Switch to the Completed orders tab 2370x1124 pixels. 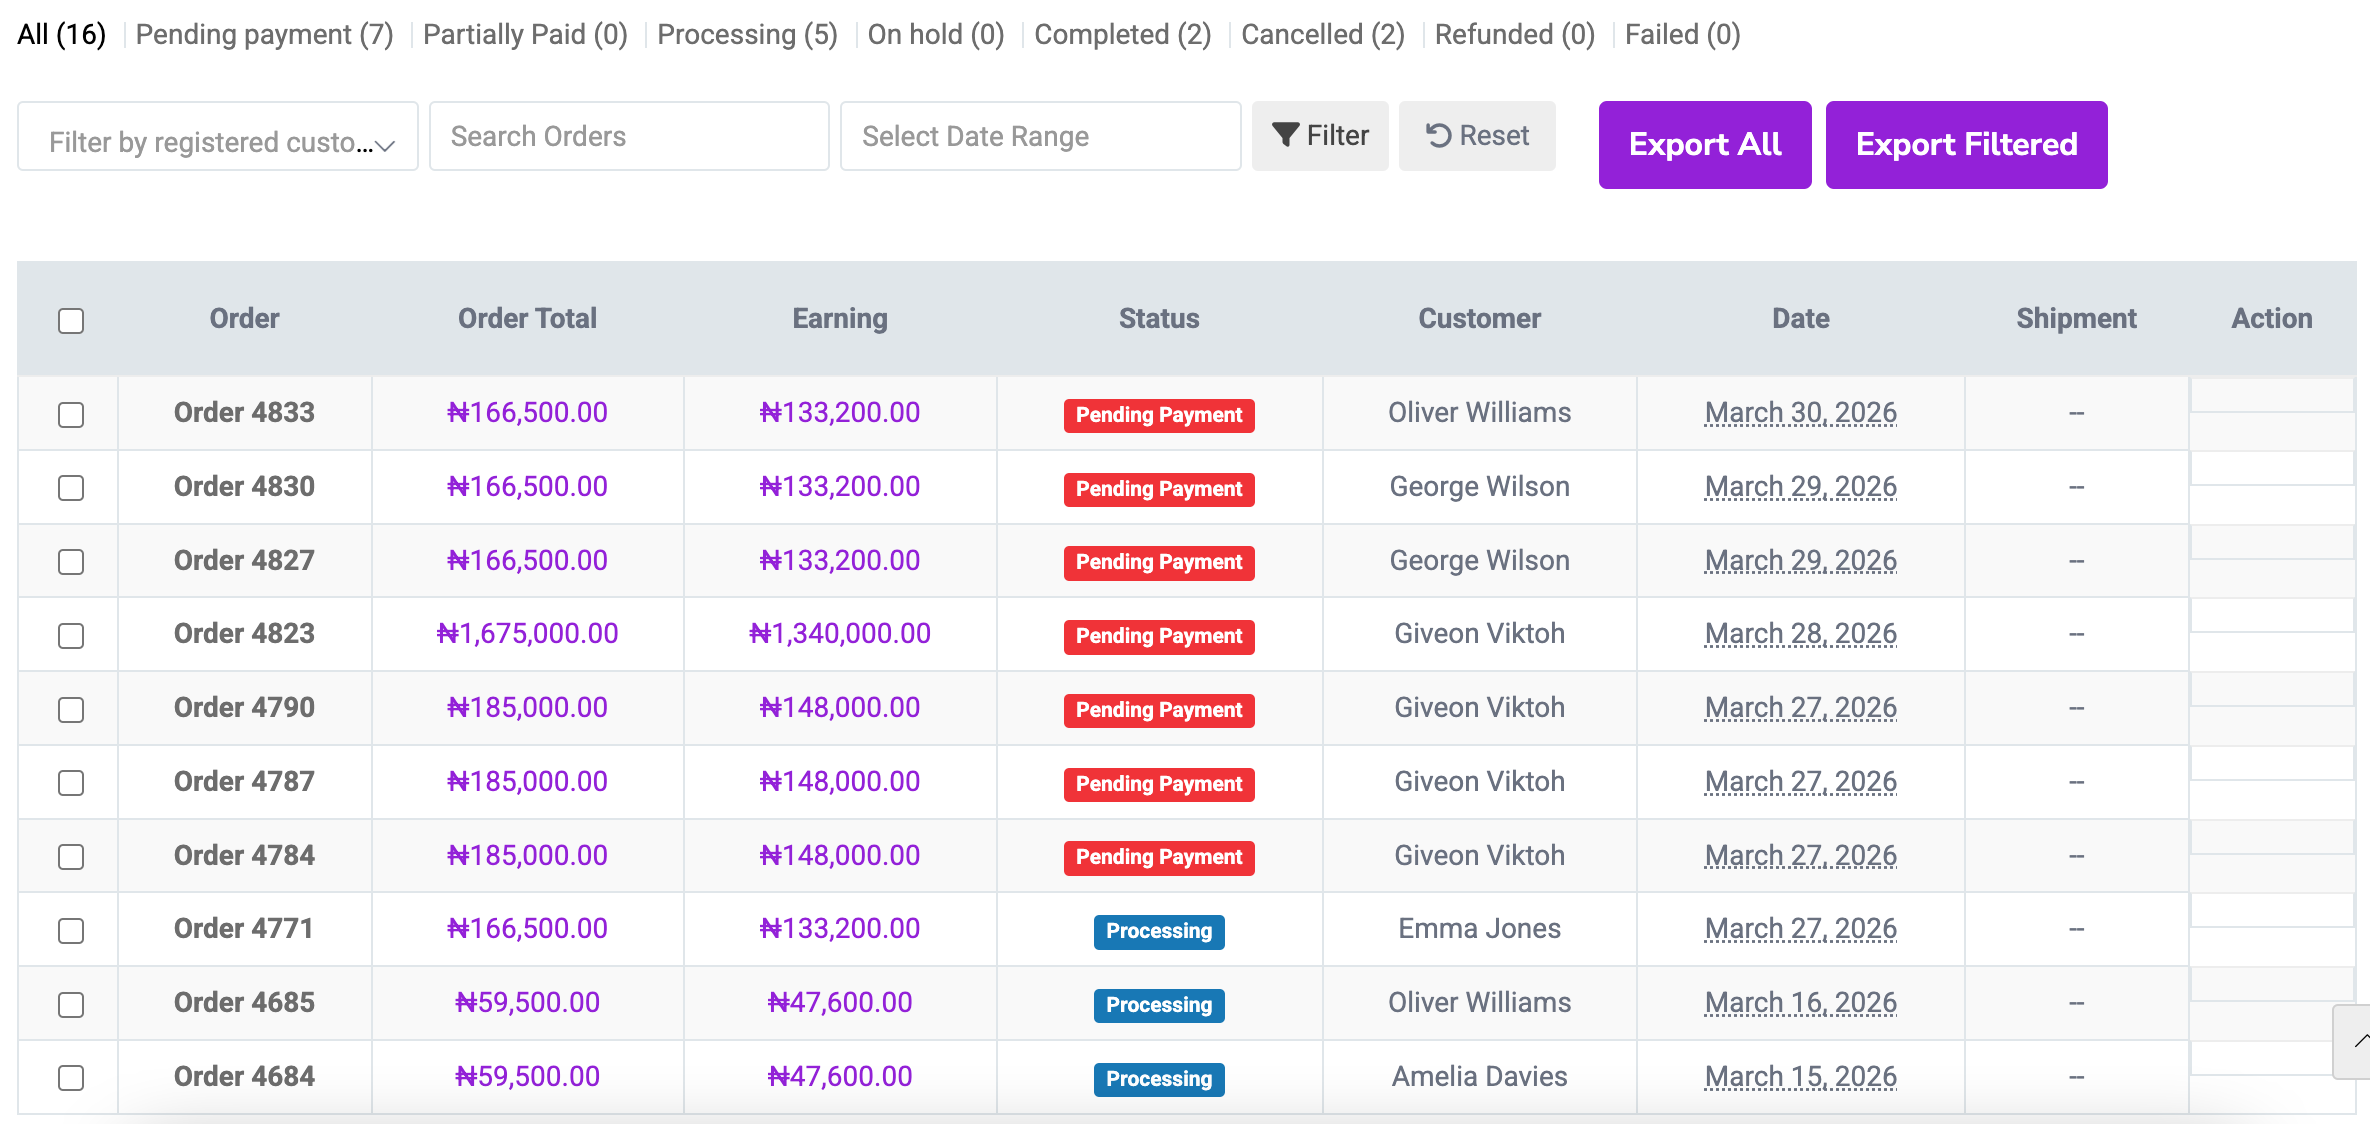[1121, 33]
